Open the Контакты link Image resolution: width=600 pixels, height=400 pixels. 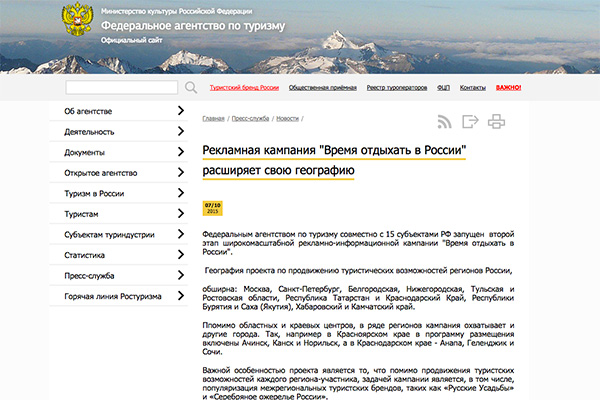coord(473,88)
